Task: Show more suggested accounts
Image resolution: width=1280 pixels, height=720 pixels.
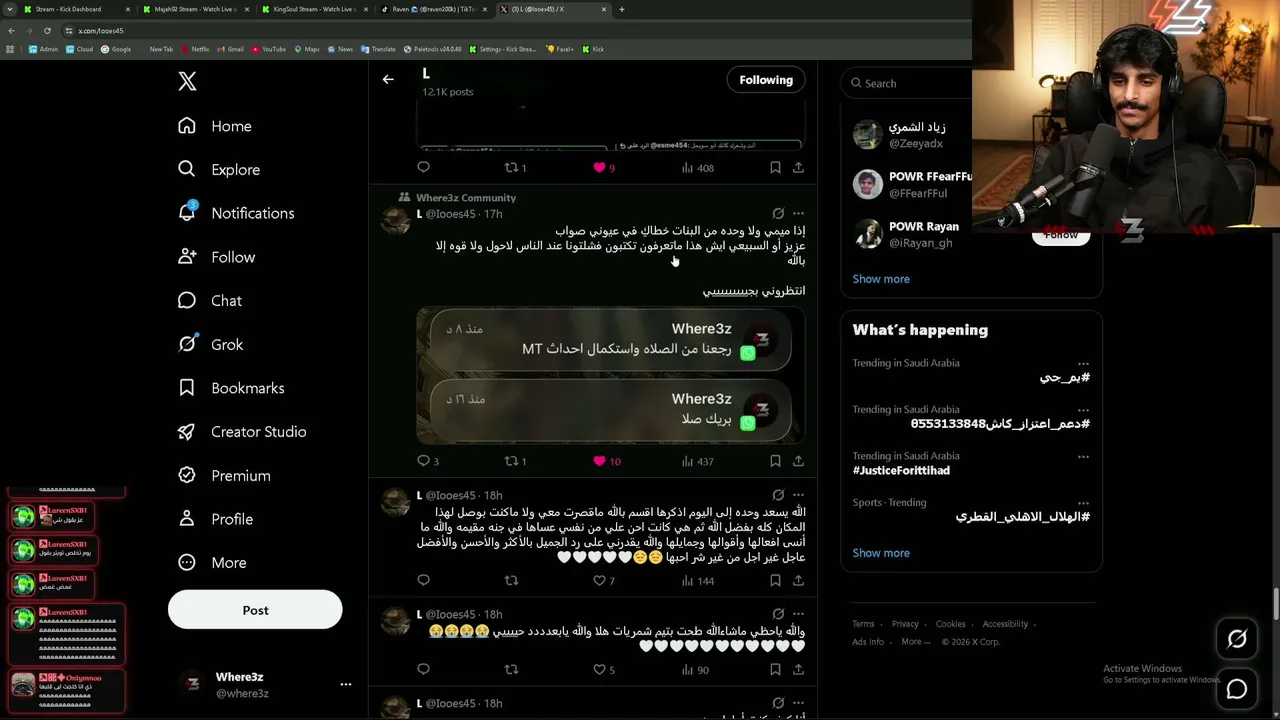Action: point(881,279)
